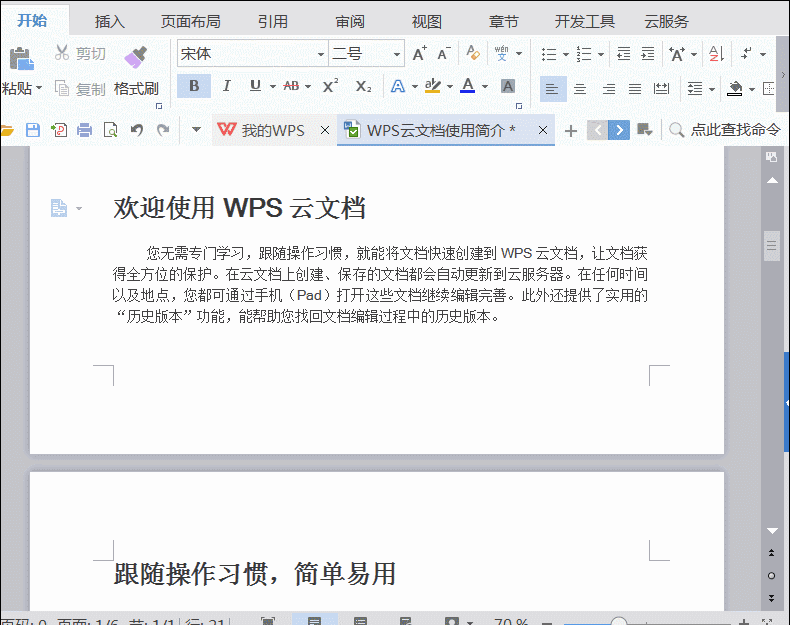This screenshot has width=790, height=625.
Task: Click the heading 欢迎使用 WPS 云文档
Action: (x=239, y=208)
